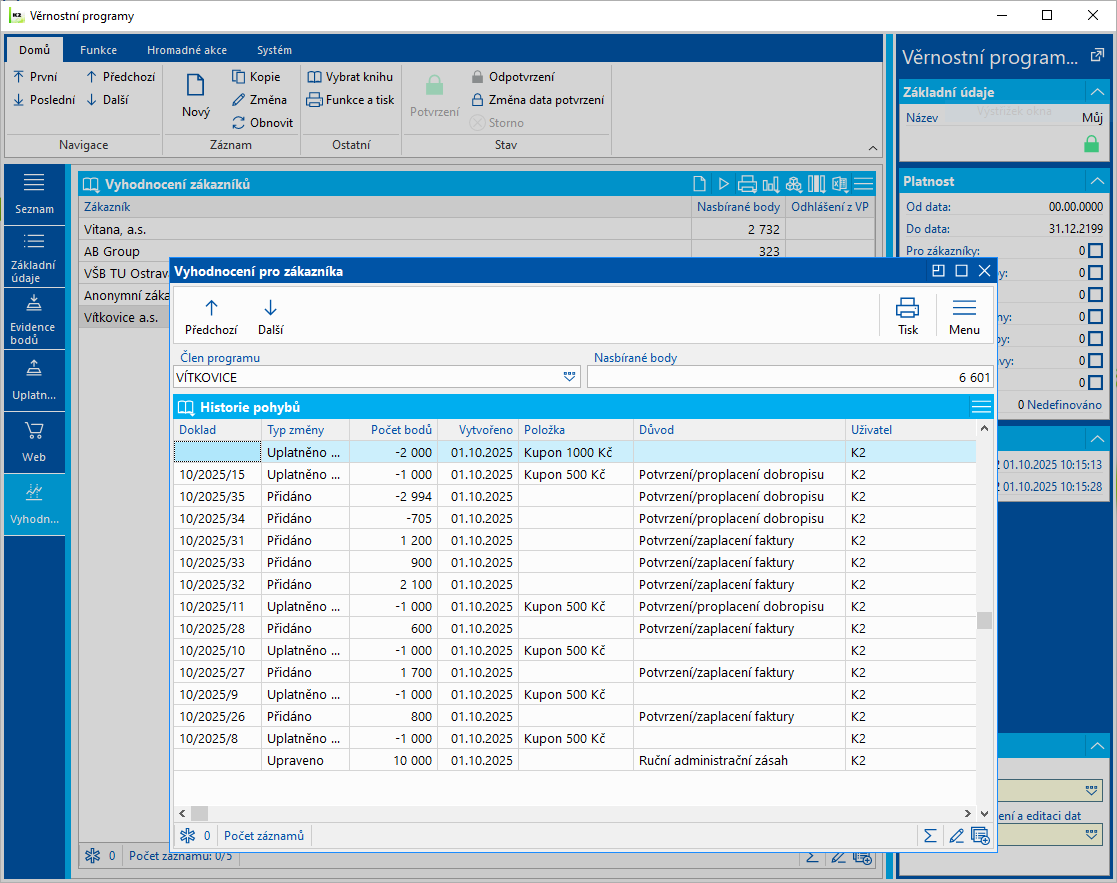Toggle the second checkbox under Pro zákazníky
1117x883 pixels.
1095,273
